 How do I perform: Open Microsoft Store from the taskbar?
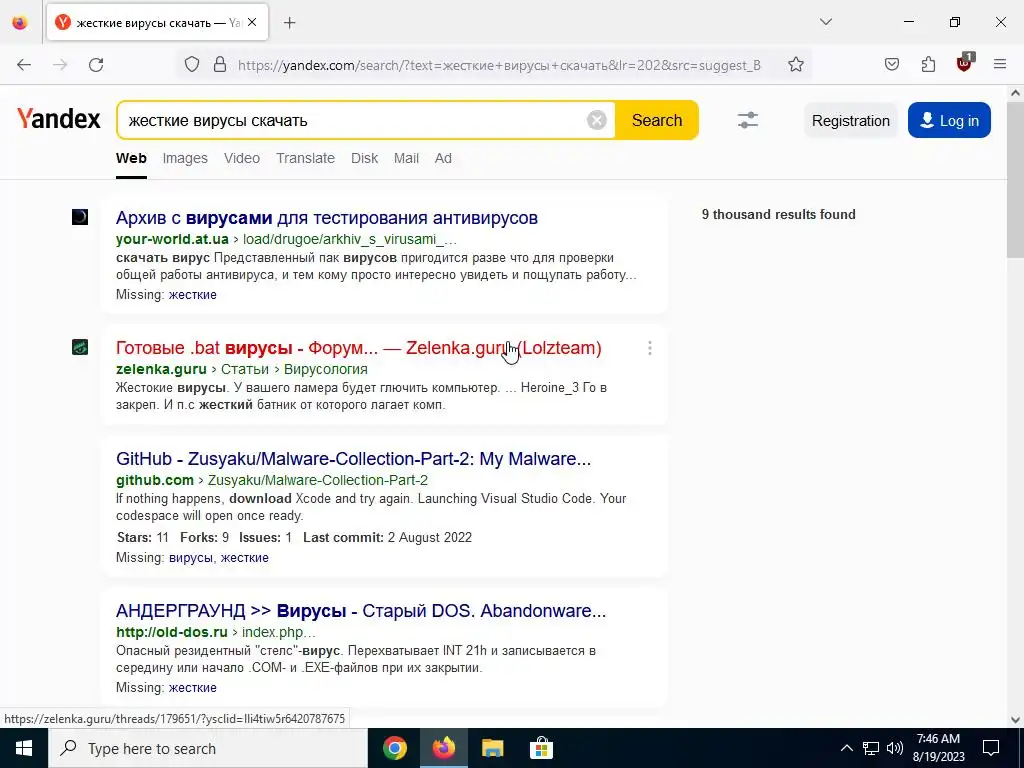[x=541, y=748]
